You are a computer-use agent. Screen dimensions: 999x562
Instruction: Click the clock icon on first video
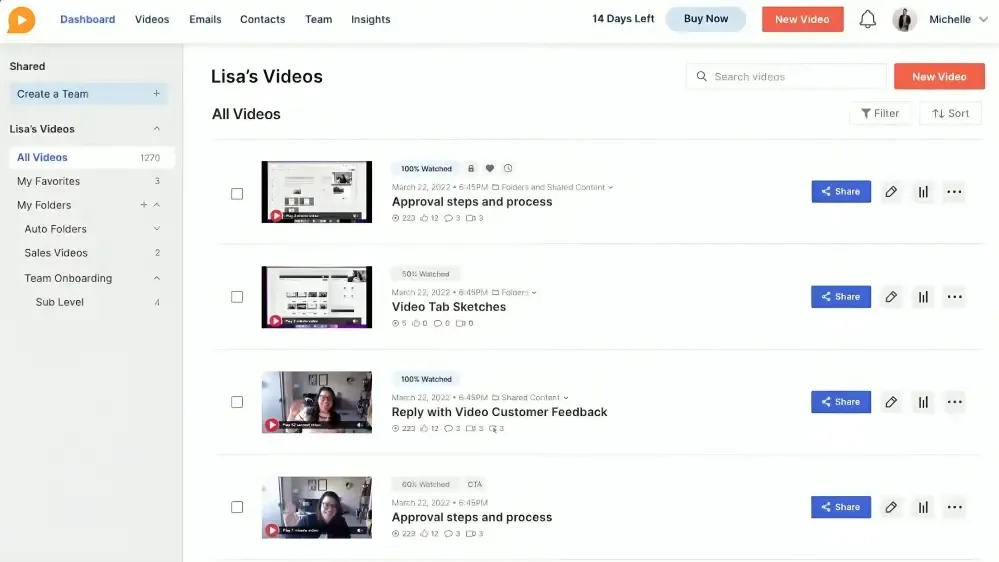point(508,169)
